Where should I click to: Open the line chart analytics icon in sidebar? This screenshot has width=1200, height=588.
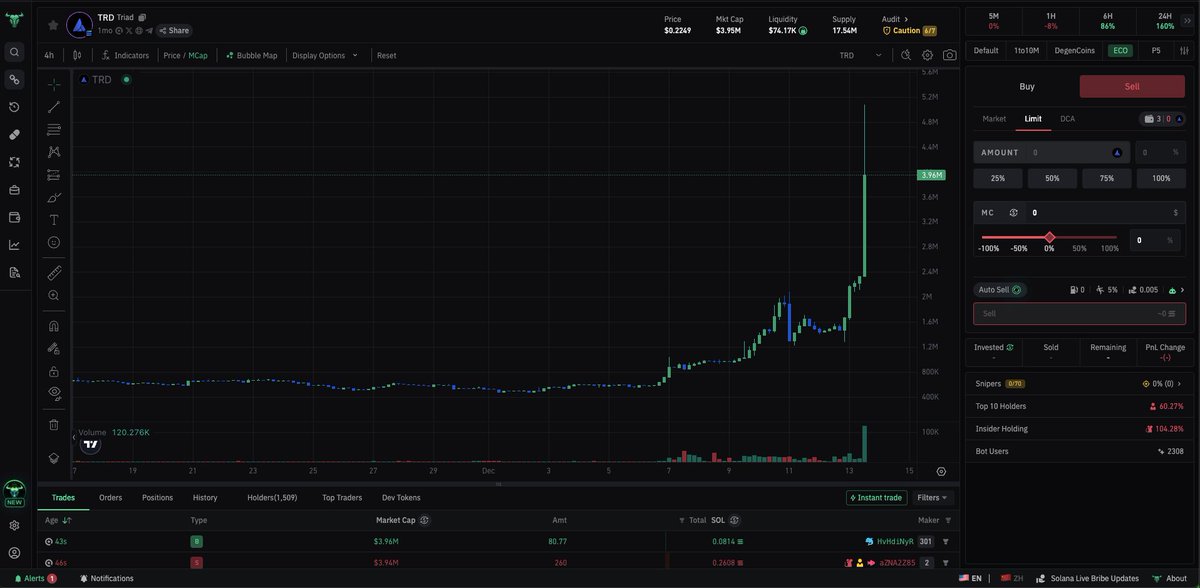pos(14,244)
